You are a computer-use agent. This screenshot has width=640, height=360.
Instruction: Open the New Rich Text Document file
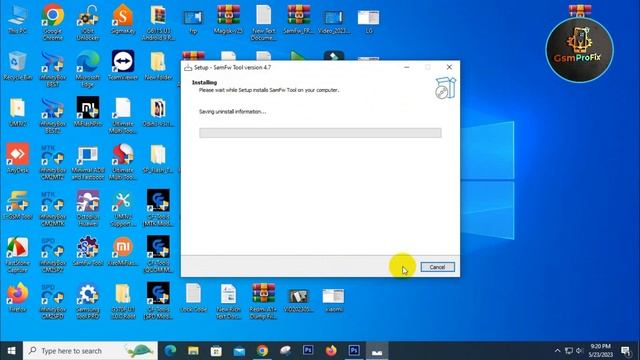pyautogui.click(x=228, y=301)
